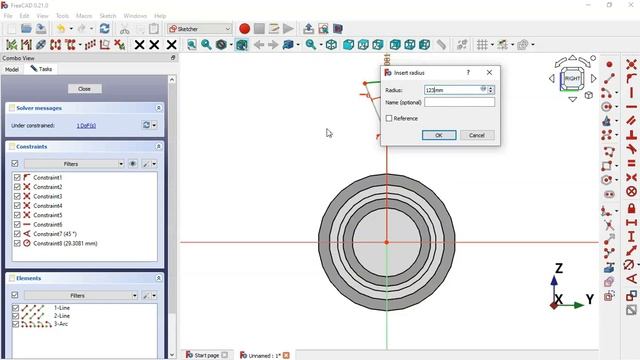Image resolution: width=640 pixels, height=360 pixels.
Task: Toggle 1-Line element checkbox
Action: coord(16,308)
